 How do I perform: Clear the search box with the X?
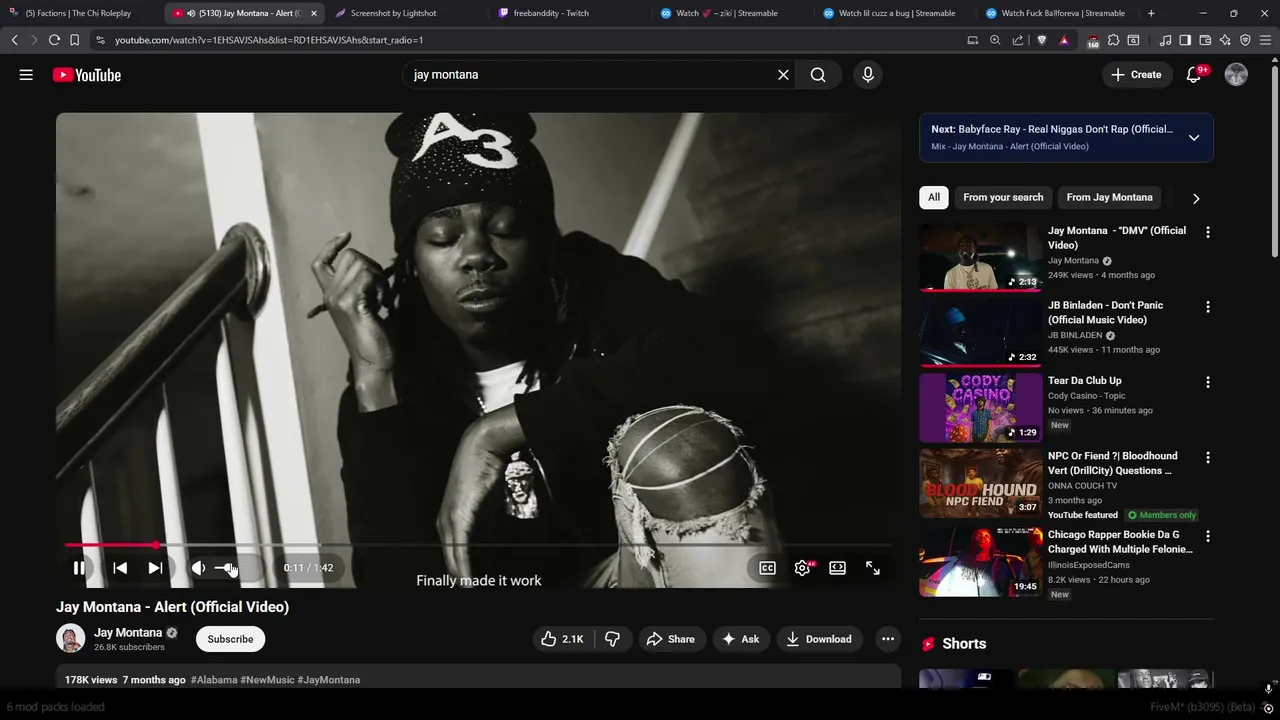[783, 75]
